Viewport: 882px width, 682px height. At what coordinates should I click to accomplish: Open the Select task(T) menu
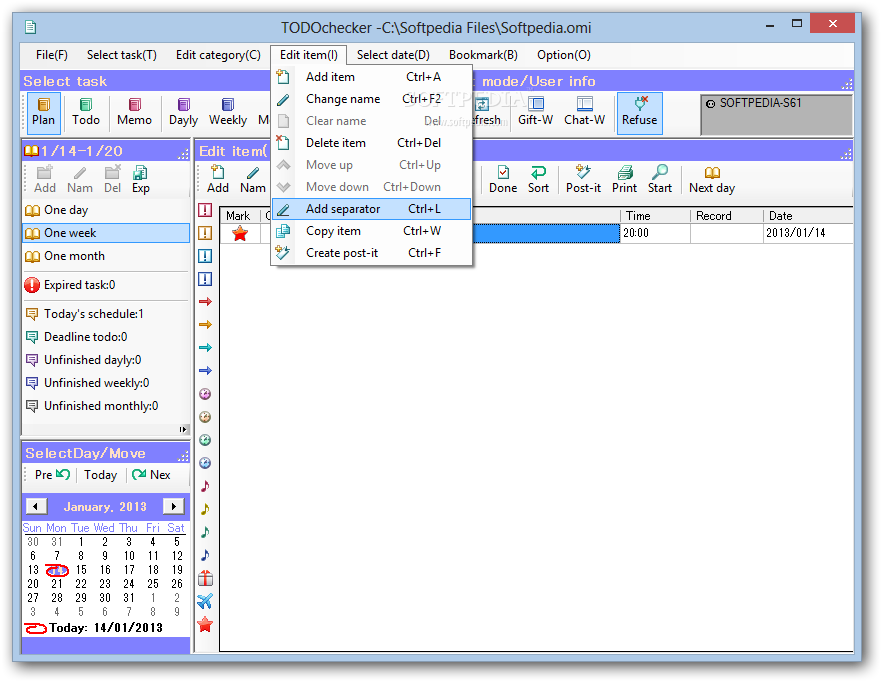pos(122,55)
